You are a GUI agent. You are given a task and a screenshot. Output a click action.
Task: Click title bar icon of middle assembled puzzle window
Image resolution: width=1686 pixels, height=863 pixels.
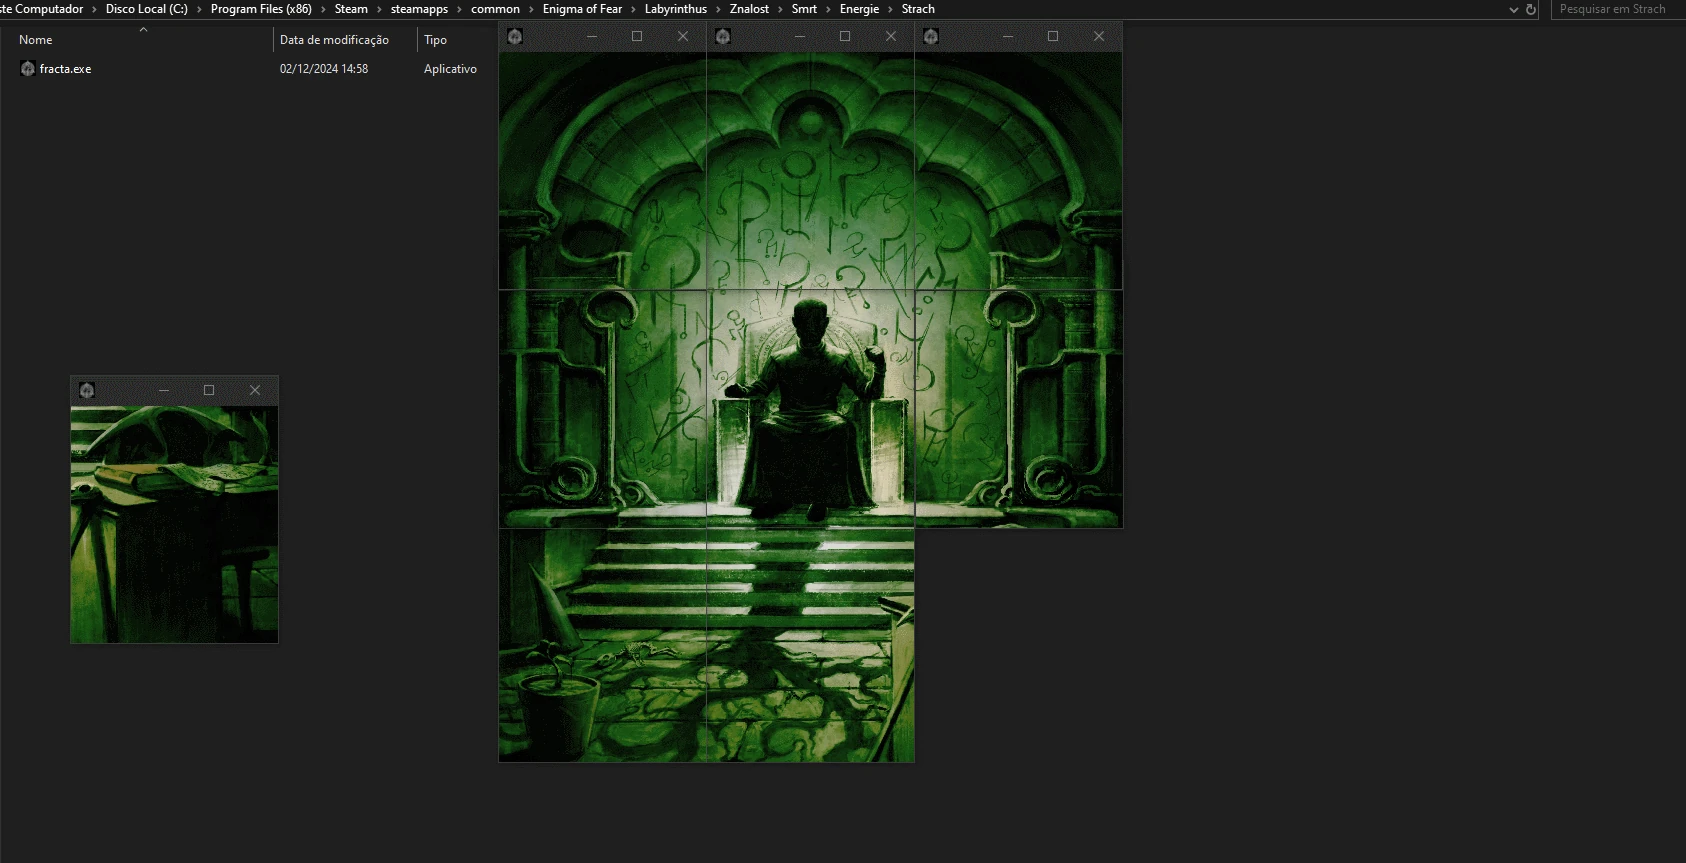click(x=723, y=37)
